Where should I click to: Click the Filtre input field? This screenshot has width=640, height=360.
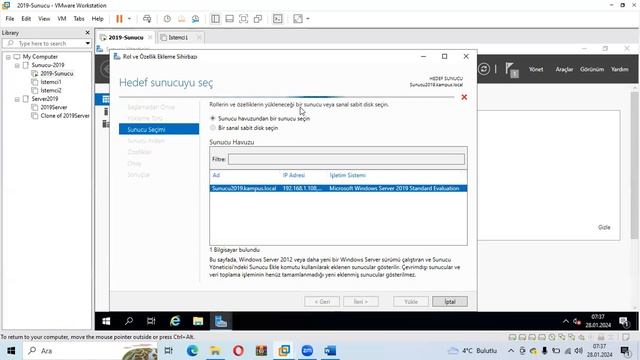[346, 159]
